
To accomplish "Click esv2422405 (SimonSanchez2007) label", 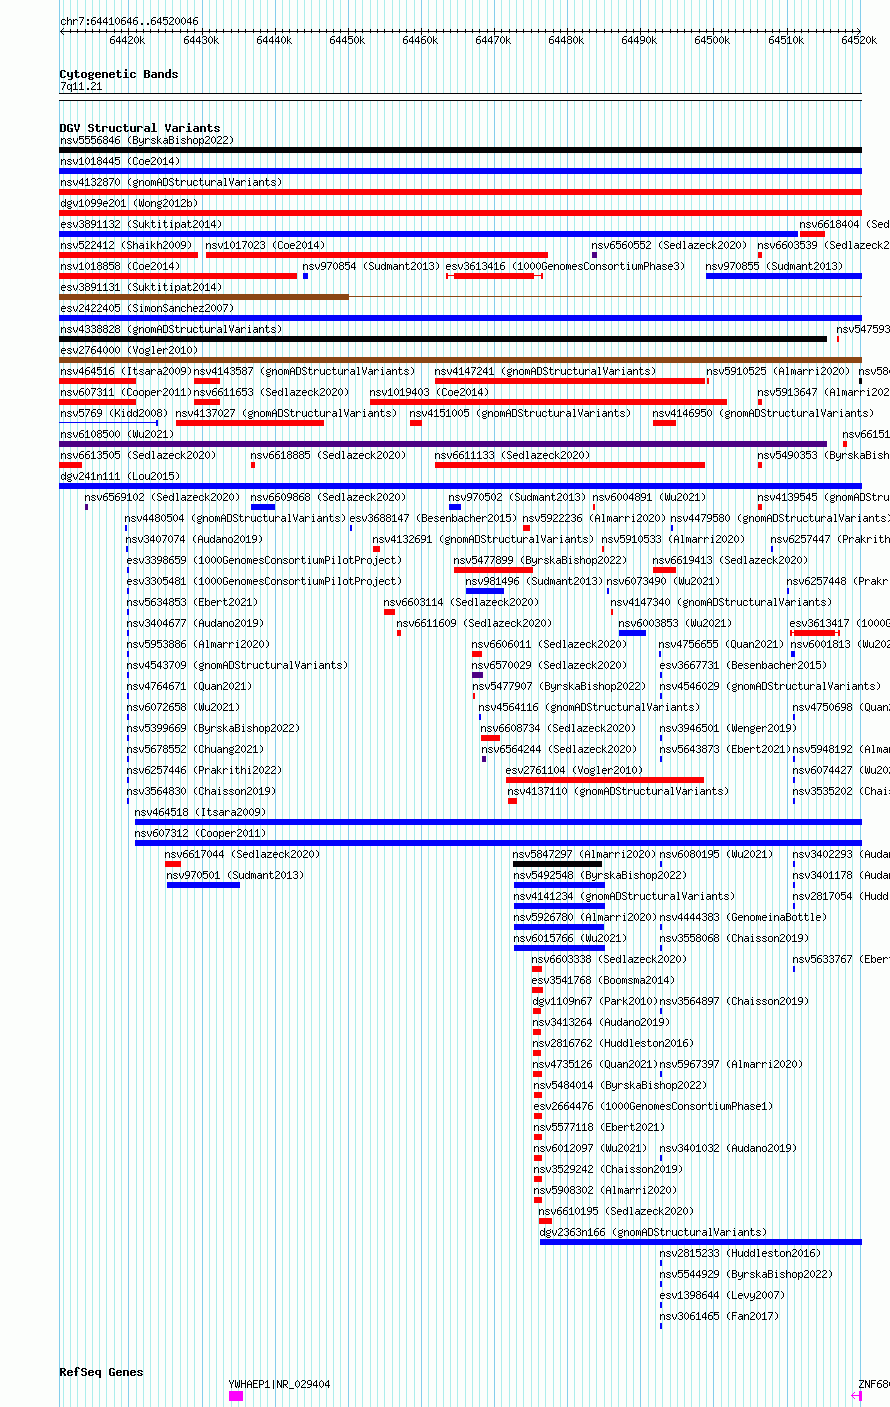I will (147, 308).
